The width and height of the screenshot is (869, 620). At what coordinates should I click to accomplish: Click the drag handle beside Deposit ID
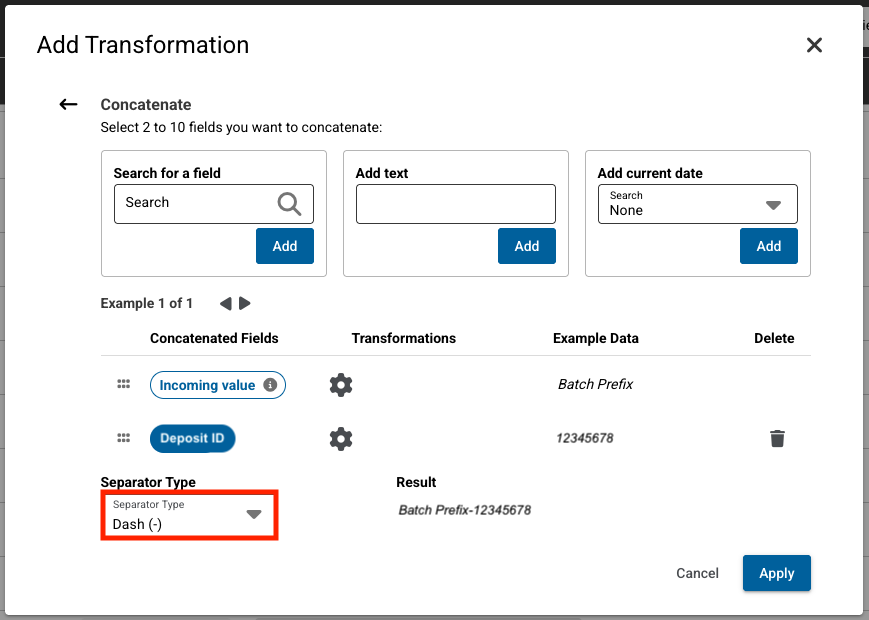[x=123, y=437]
